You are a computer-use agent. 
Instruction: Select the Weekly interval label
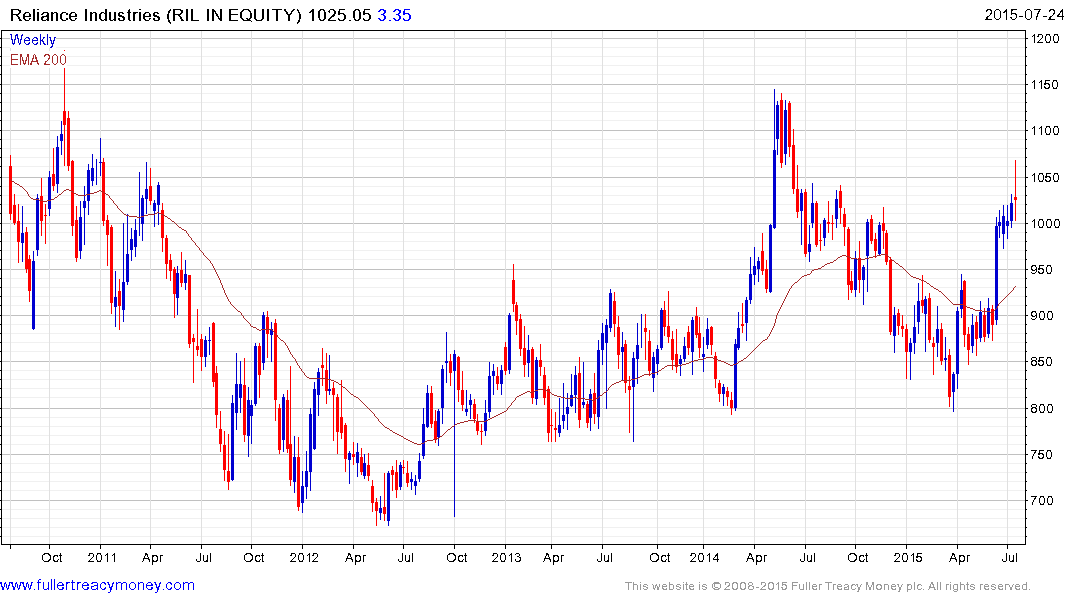tap(32, 40)
